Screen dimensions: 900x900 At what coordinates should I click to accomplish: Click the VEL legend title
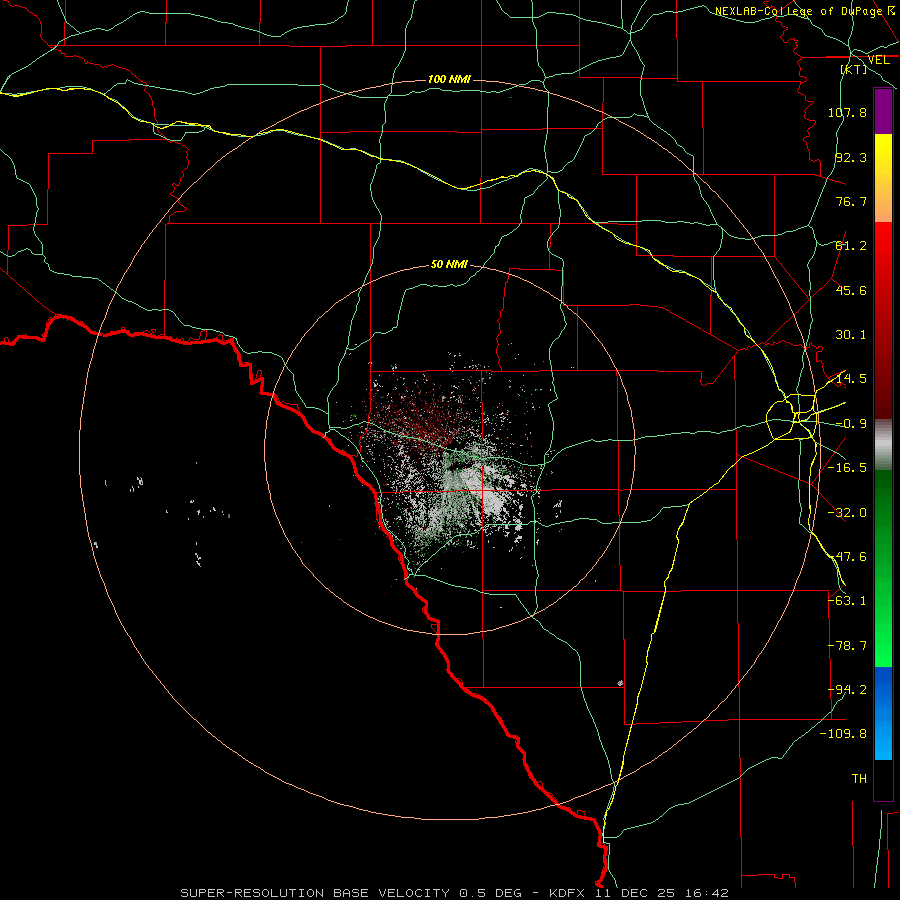coord(878,60)
